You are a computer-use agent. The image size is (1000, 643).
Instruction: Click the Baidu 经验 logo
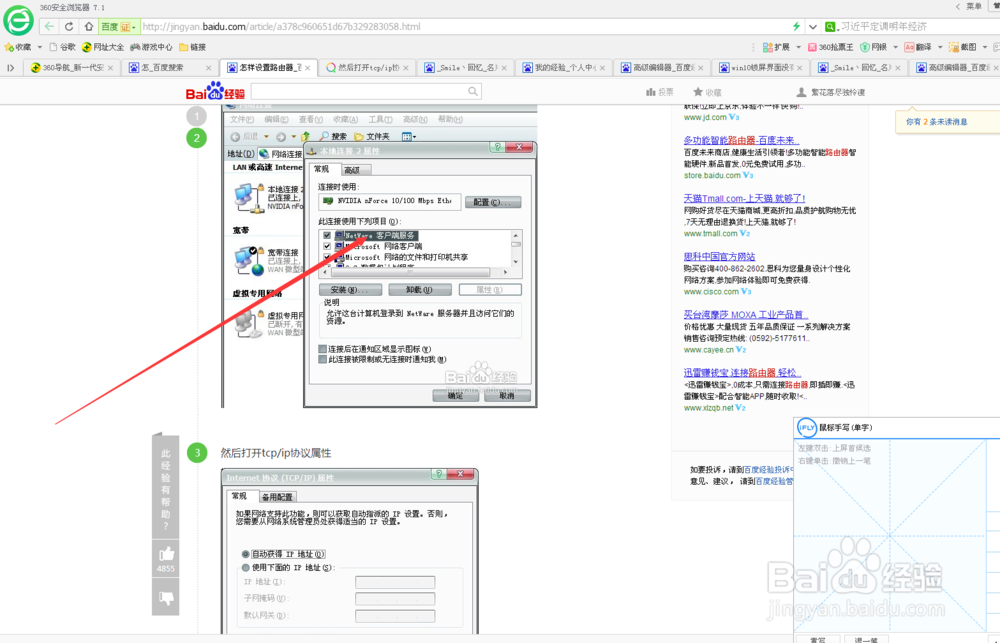click(x=215, y=91)
